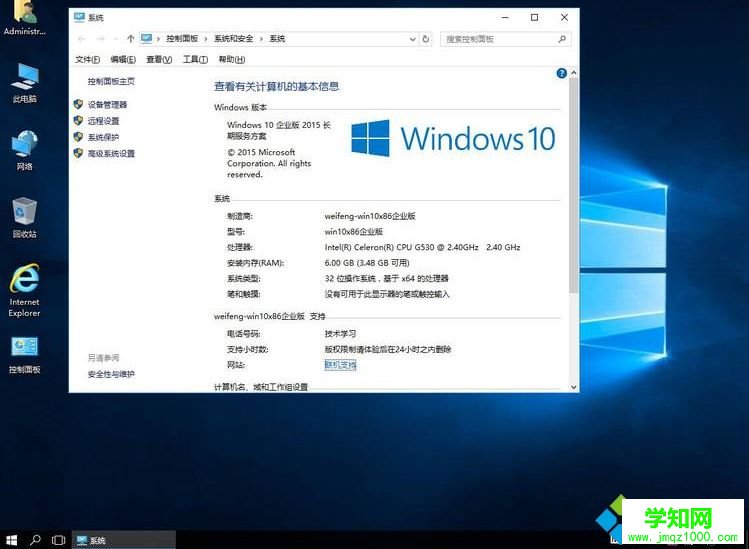749x549 pixels.
Task: Select the processor text Intel(R) Celeron(R) CPU G530
Action: click(379, 247)
